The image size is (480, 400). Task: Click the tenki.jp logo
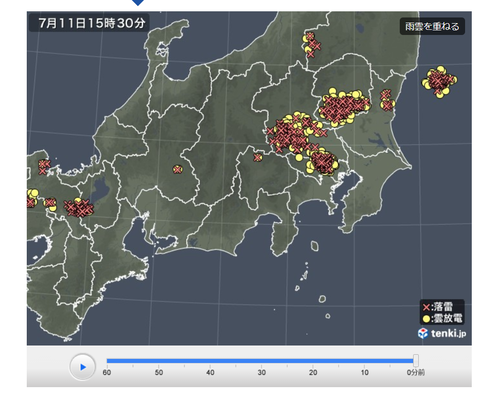tap(442, 333)
